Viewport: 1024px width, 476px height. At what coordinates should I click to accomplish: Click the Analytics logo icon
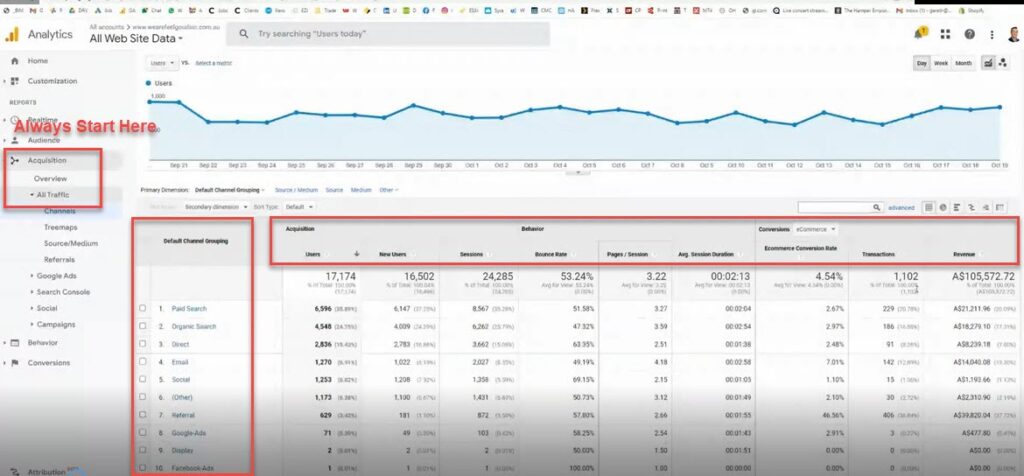click(x=12, y=34)
